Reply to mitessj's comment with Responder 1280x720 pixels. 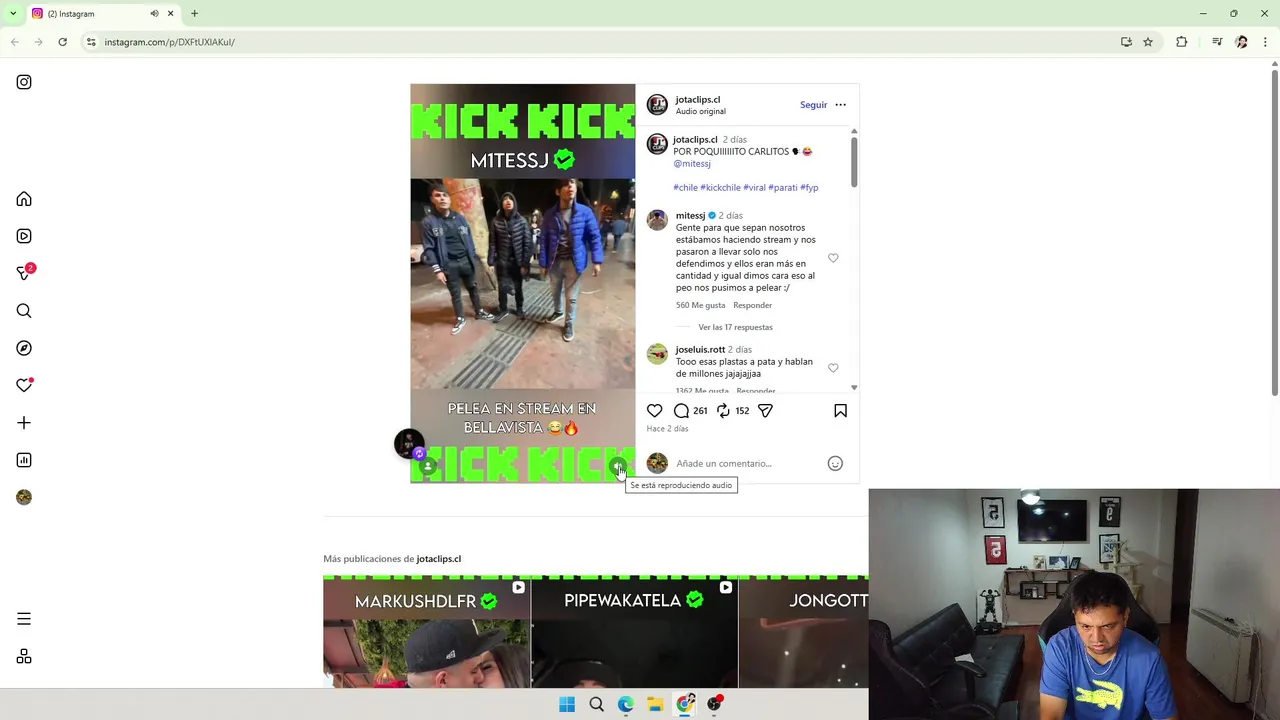[x=752, y=305]
